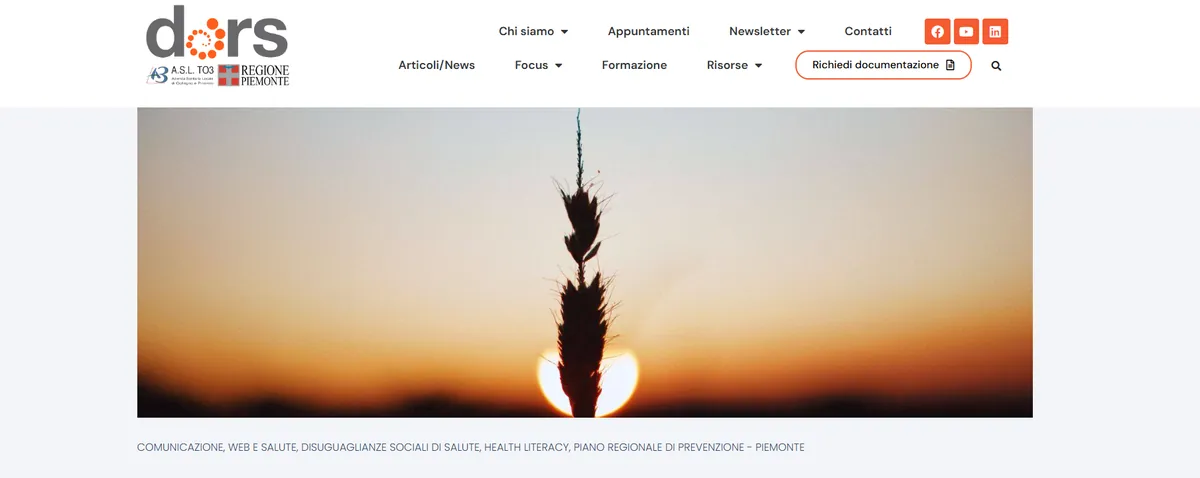The image size is (1200, 478).
Task: Open Health Literacy category link
Action: pos(525,447)
